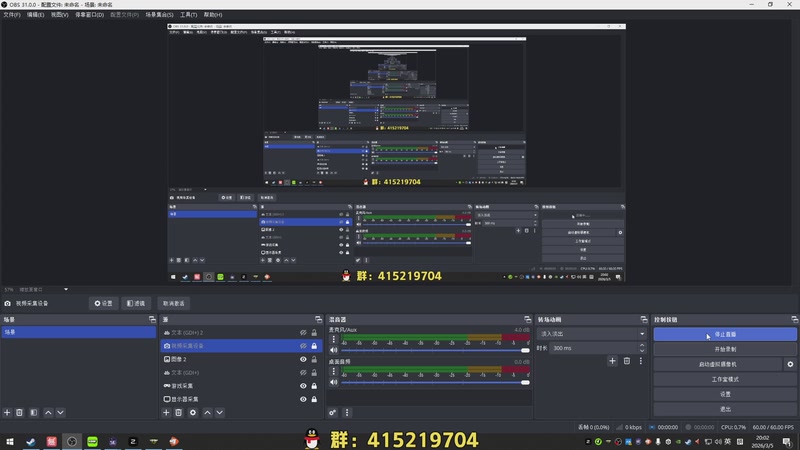Image resolution: width=800 pixels, height=450 pixels.
Task: Open the 编辑(E) menu
Action: pos(35,15)
